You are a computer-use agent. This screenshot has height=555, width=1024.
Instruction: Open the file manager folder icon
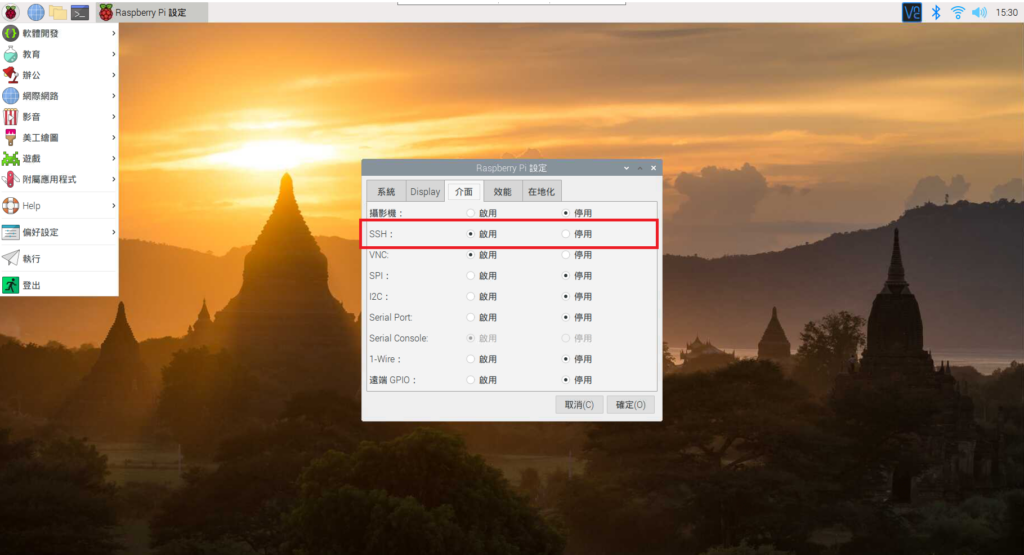(58, 12)
